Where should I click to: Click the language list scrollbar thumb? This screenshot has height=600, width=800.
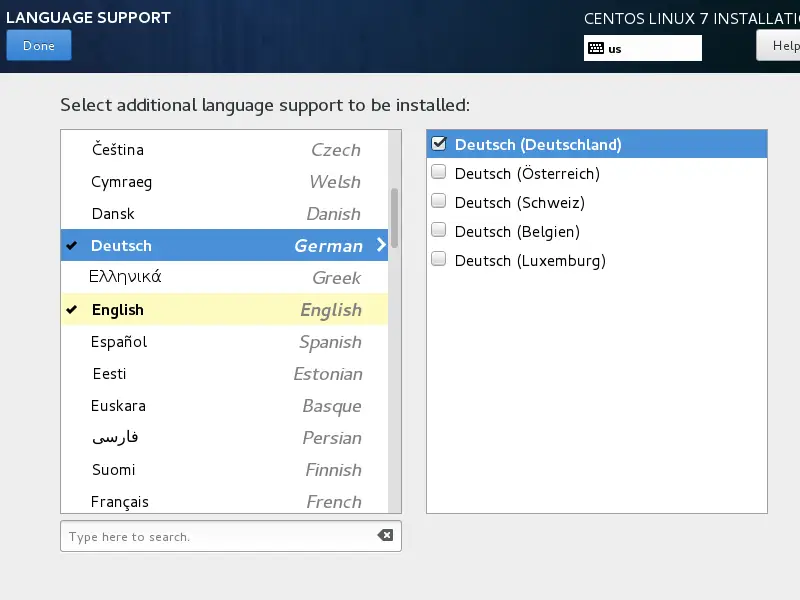pos(394,218)
